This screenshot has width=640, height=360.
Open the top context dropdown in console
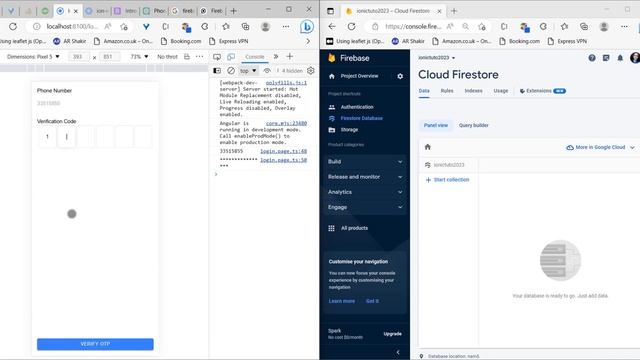[248, 71]
